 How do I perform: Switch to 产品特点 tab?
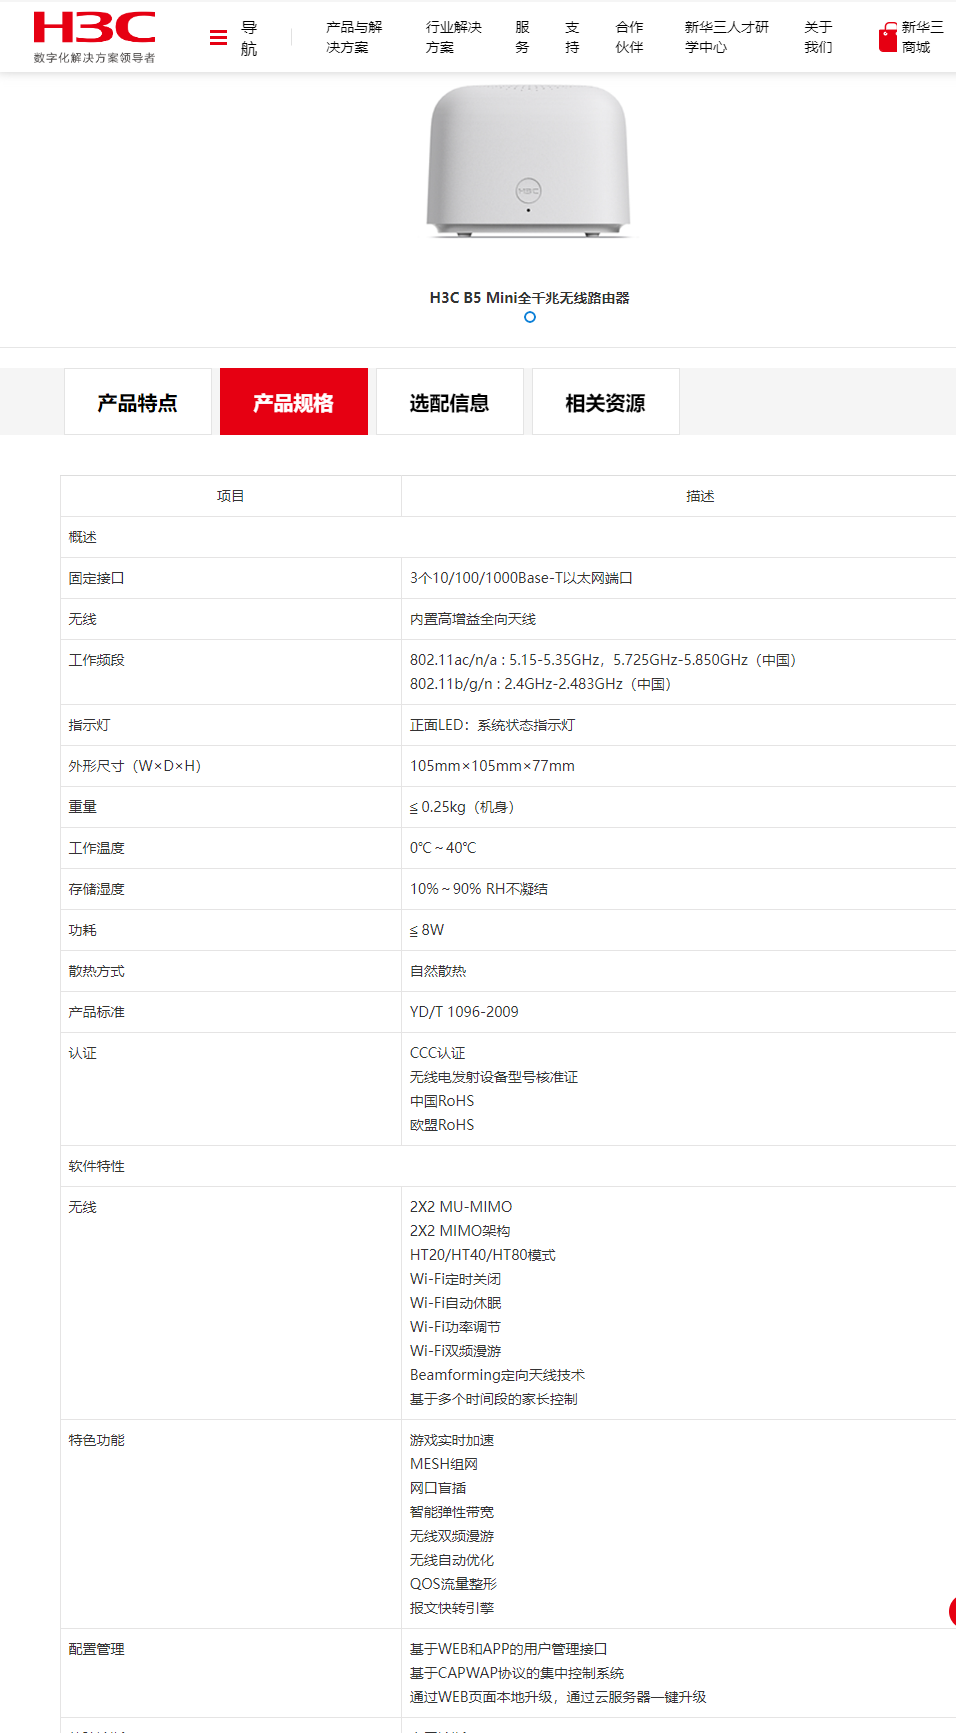138,402
